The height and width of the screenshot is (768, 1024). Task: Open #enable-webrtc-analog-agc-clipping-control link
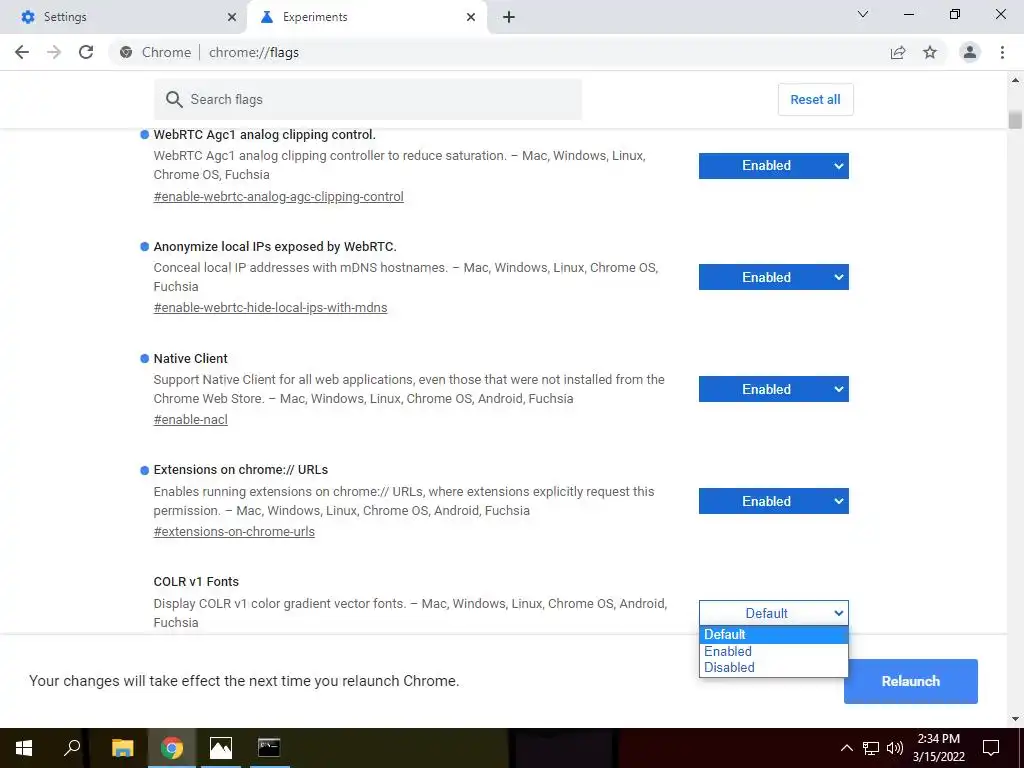[278, 197]
